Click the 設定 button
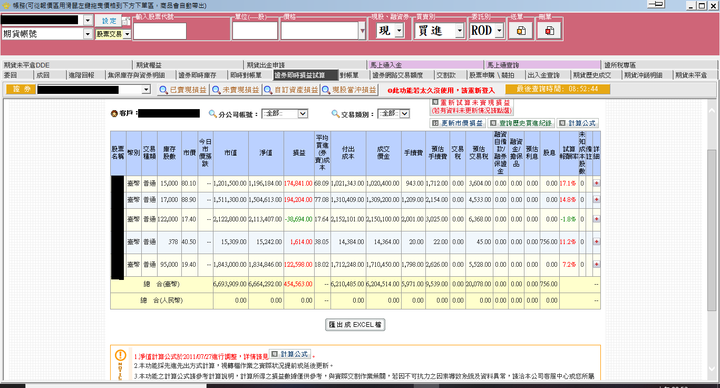The width and height of the screenshot is (720, 388). click(x=109, y=21)
